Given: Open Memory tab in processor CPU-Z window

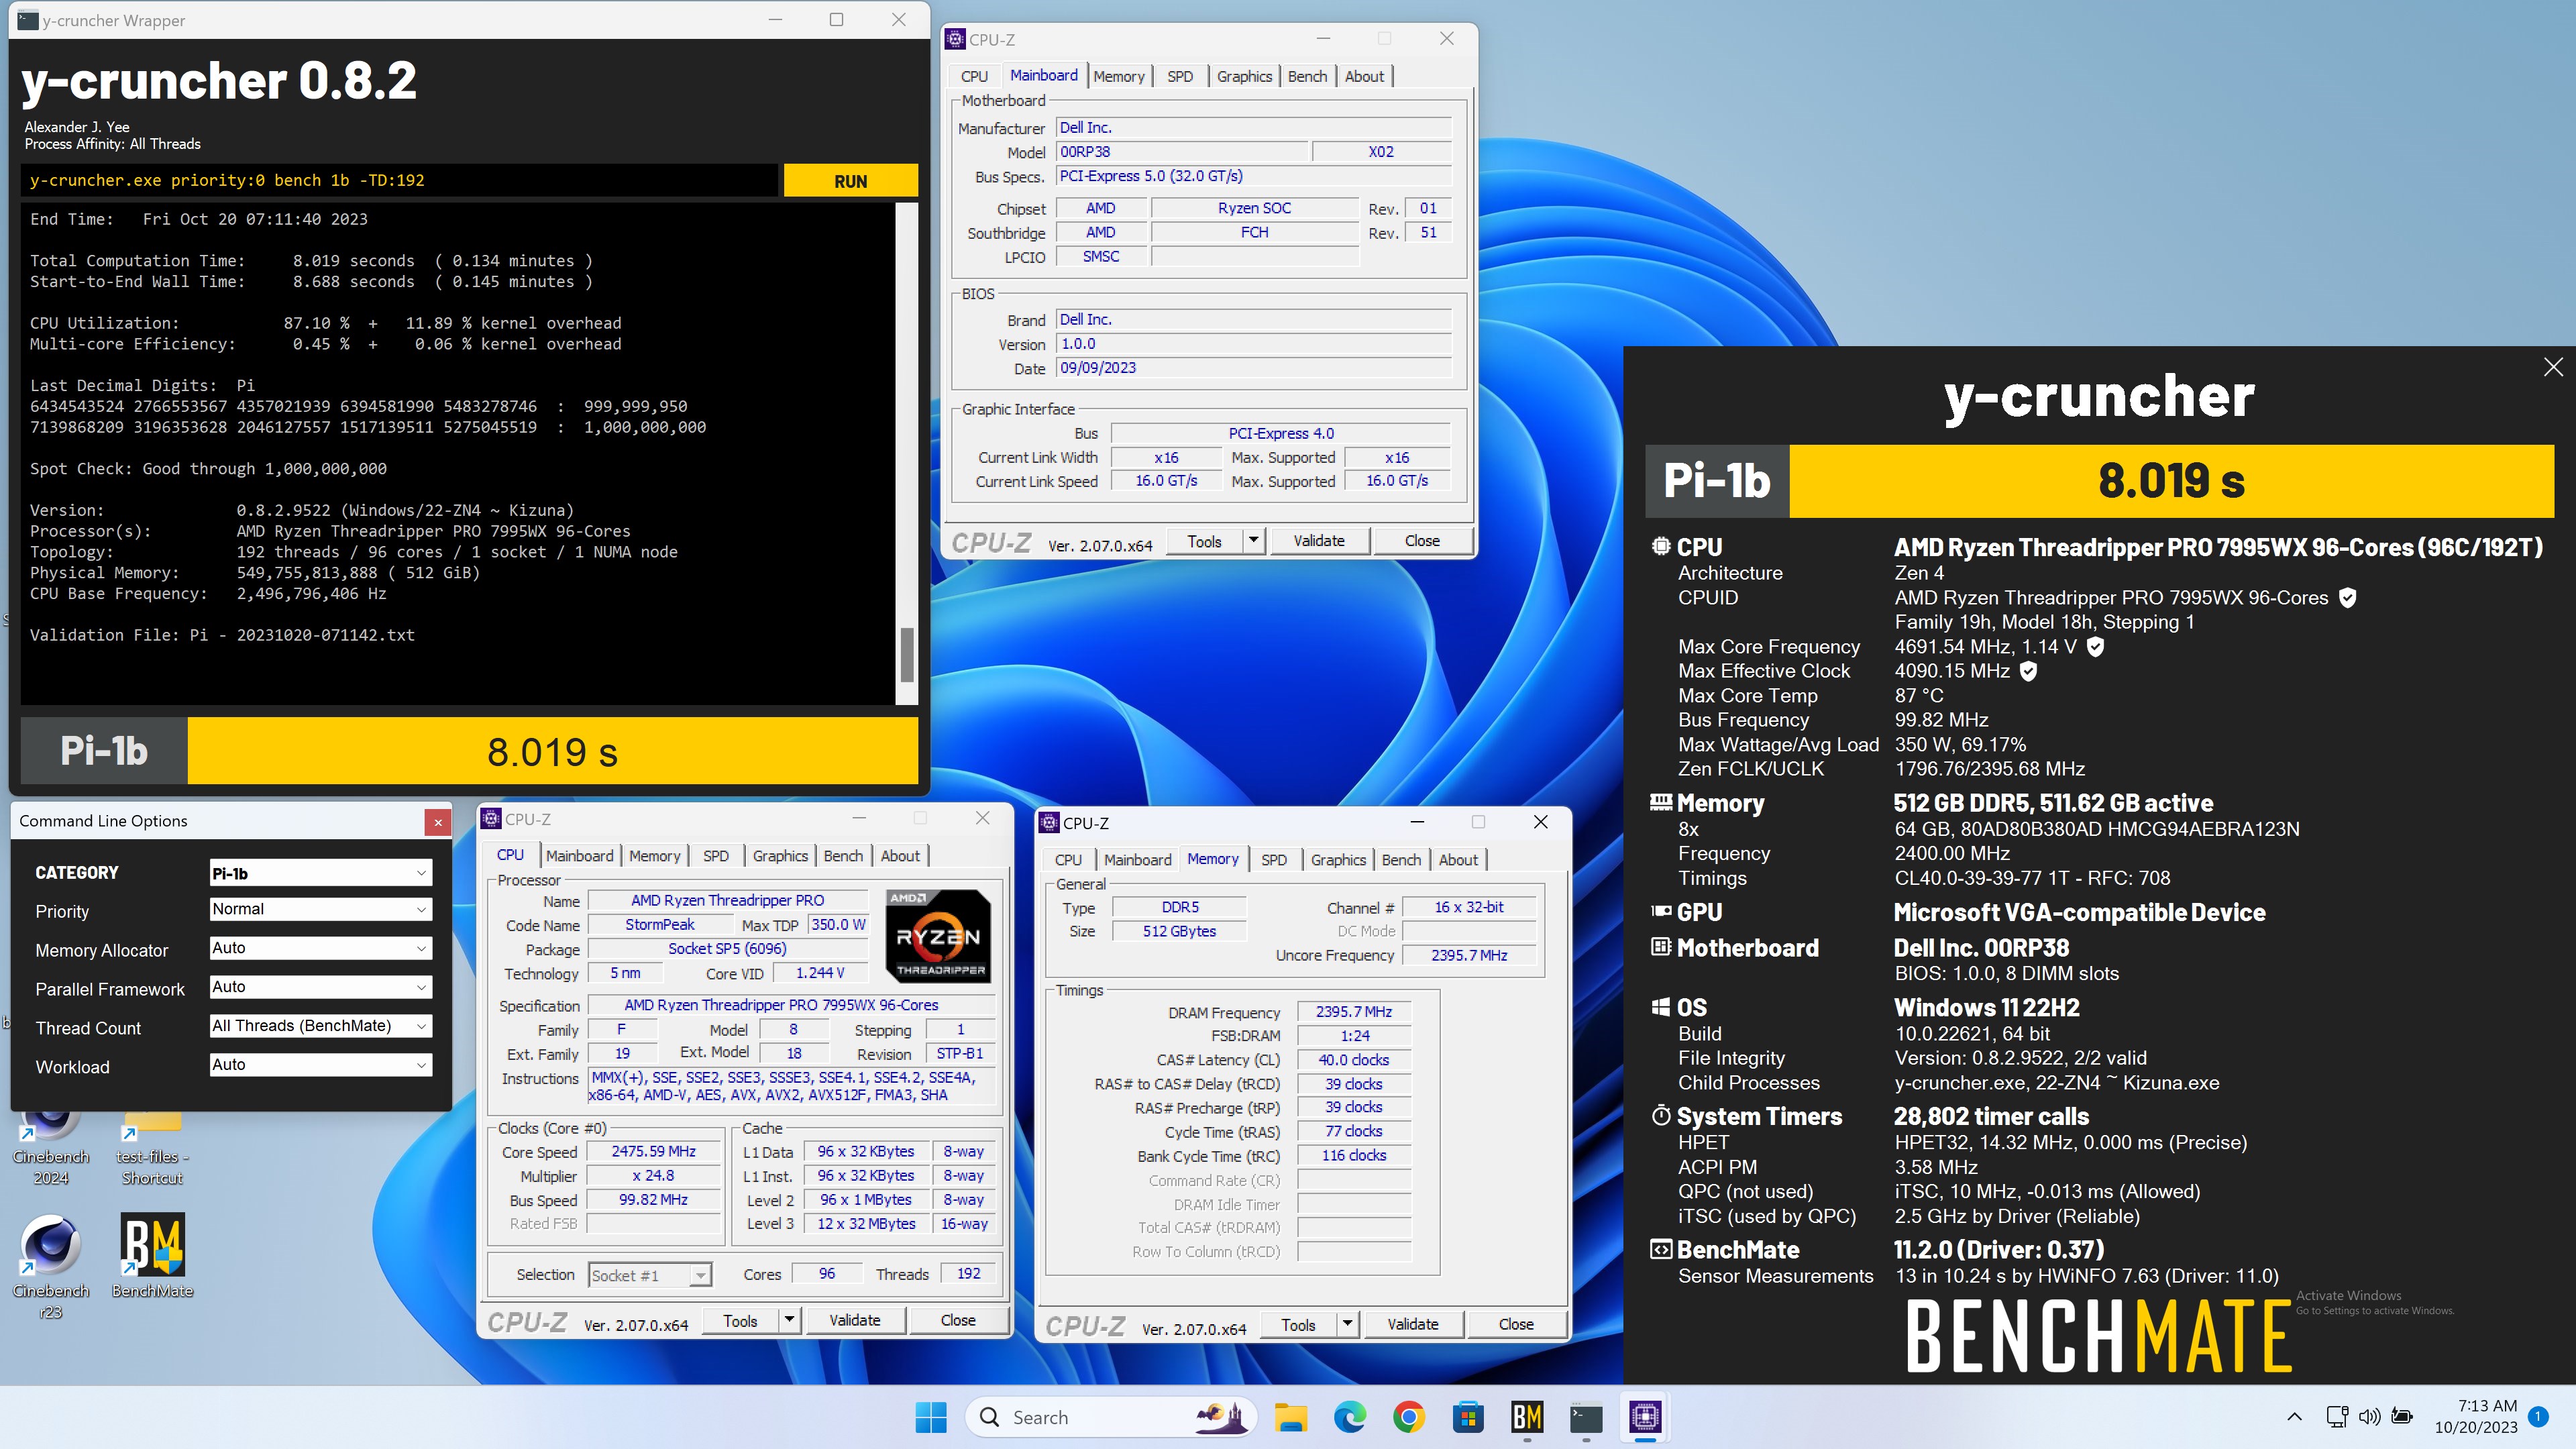Looking at the screenshot, I should [655, 856].
